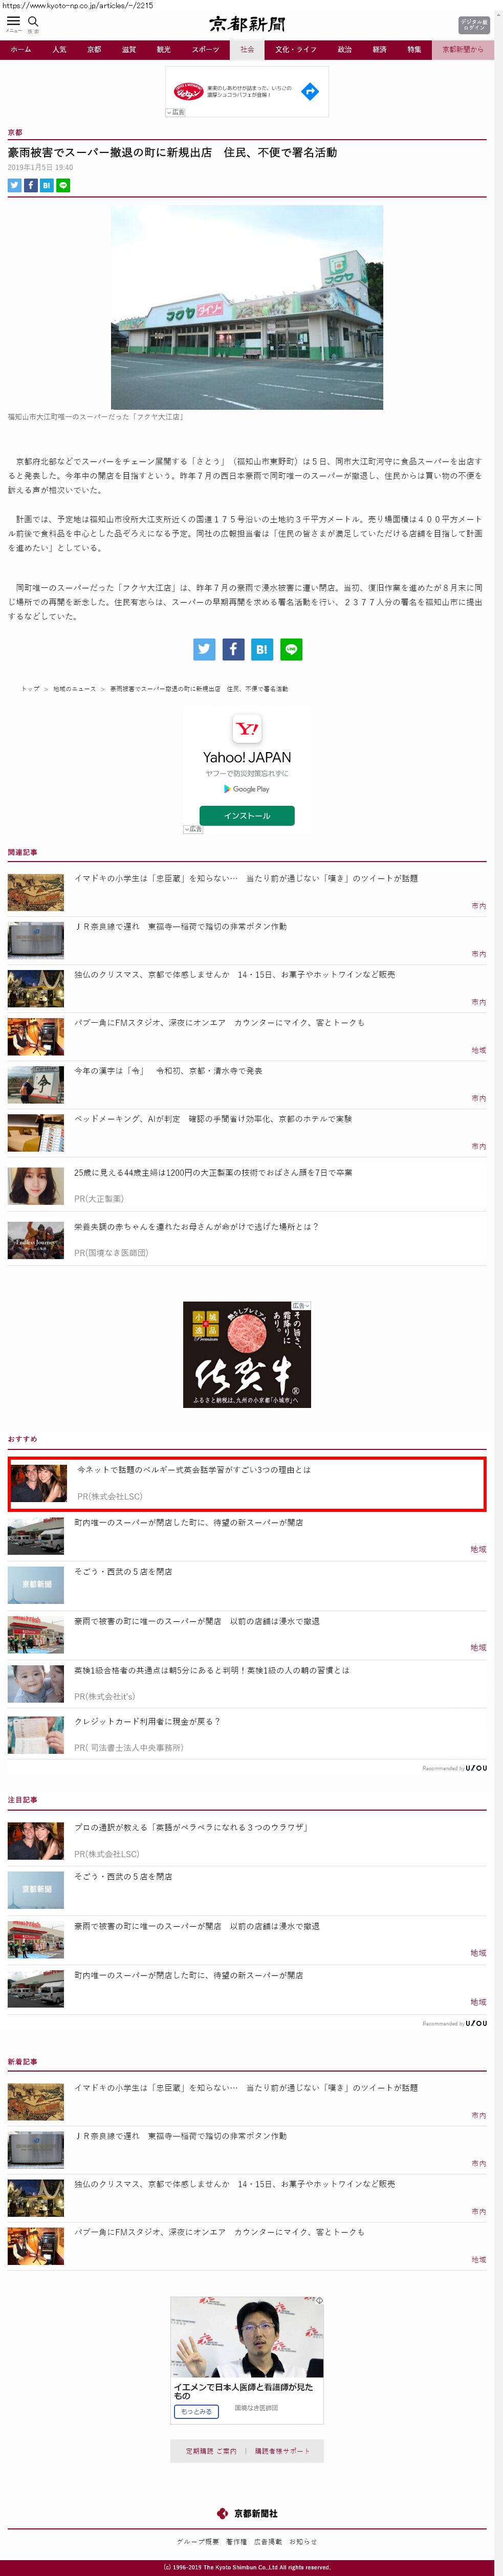The width and height of the screenshot is (503, 2576).
Task: Click the blue direction arrow icon in top ad
Action: point(310,91)
